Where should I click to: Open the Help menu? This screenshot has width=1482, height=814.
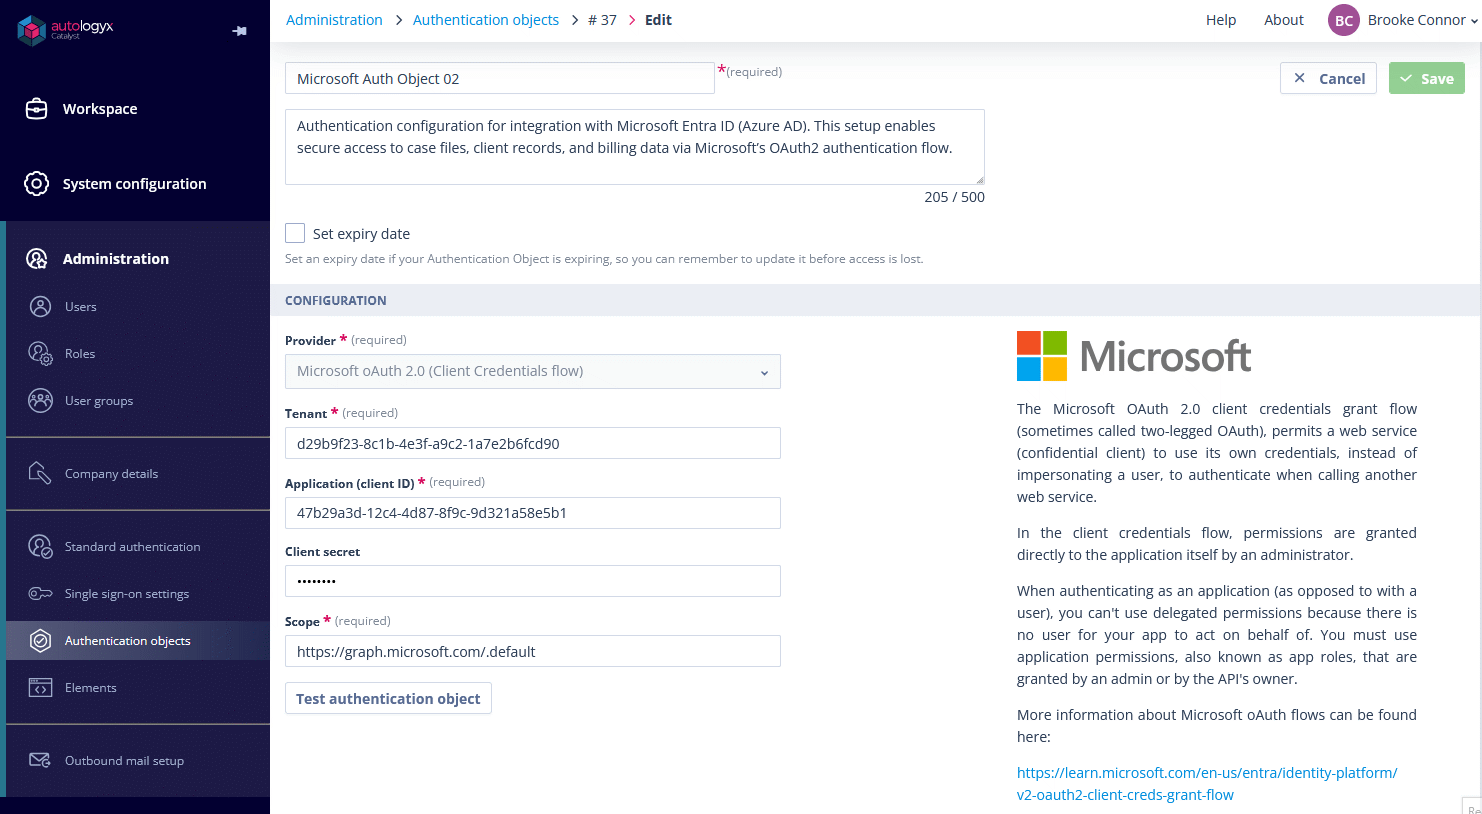[1221, 20]
